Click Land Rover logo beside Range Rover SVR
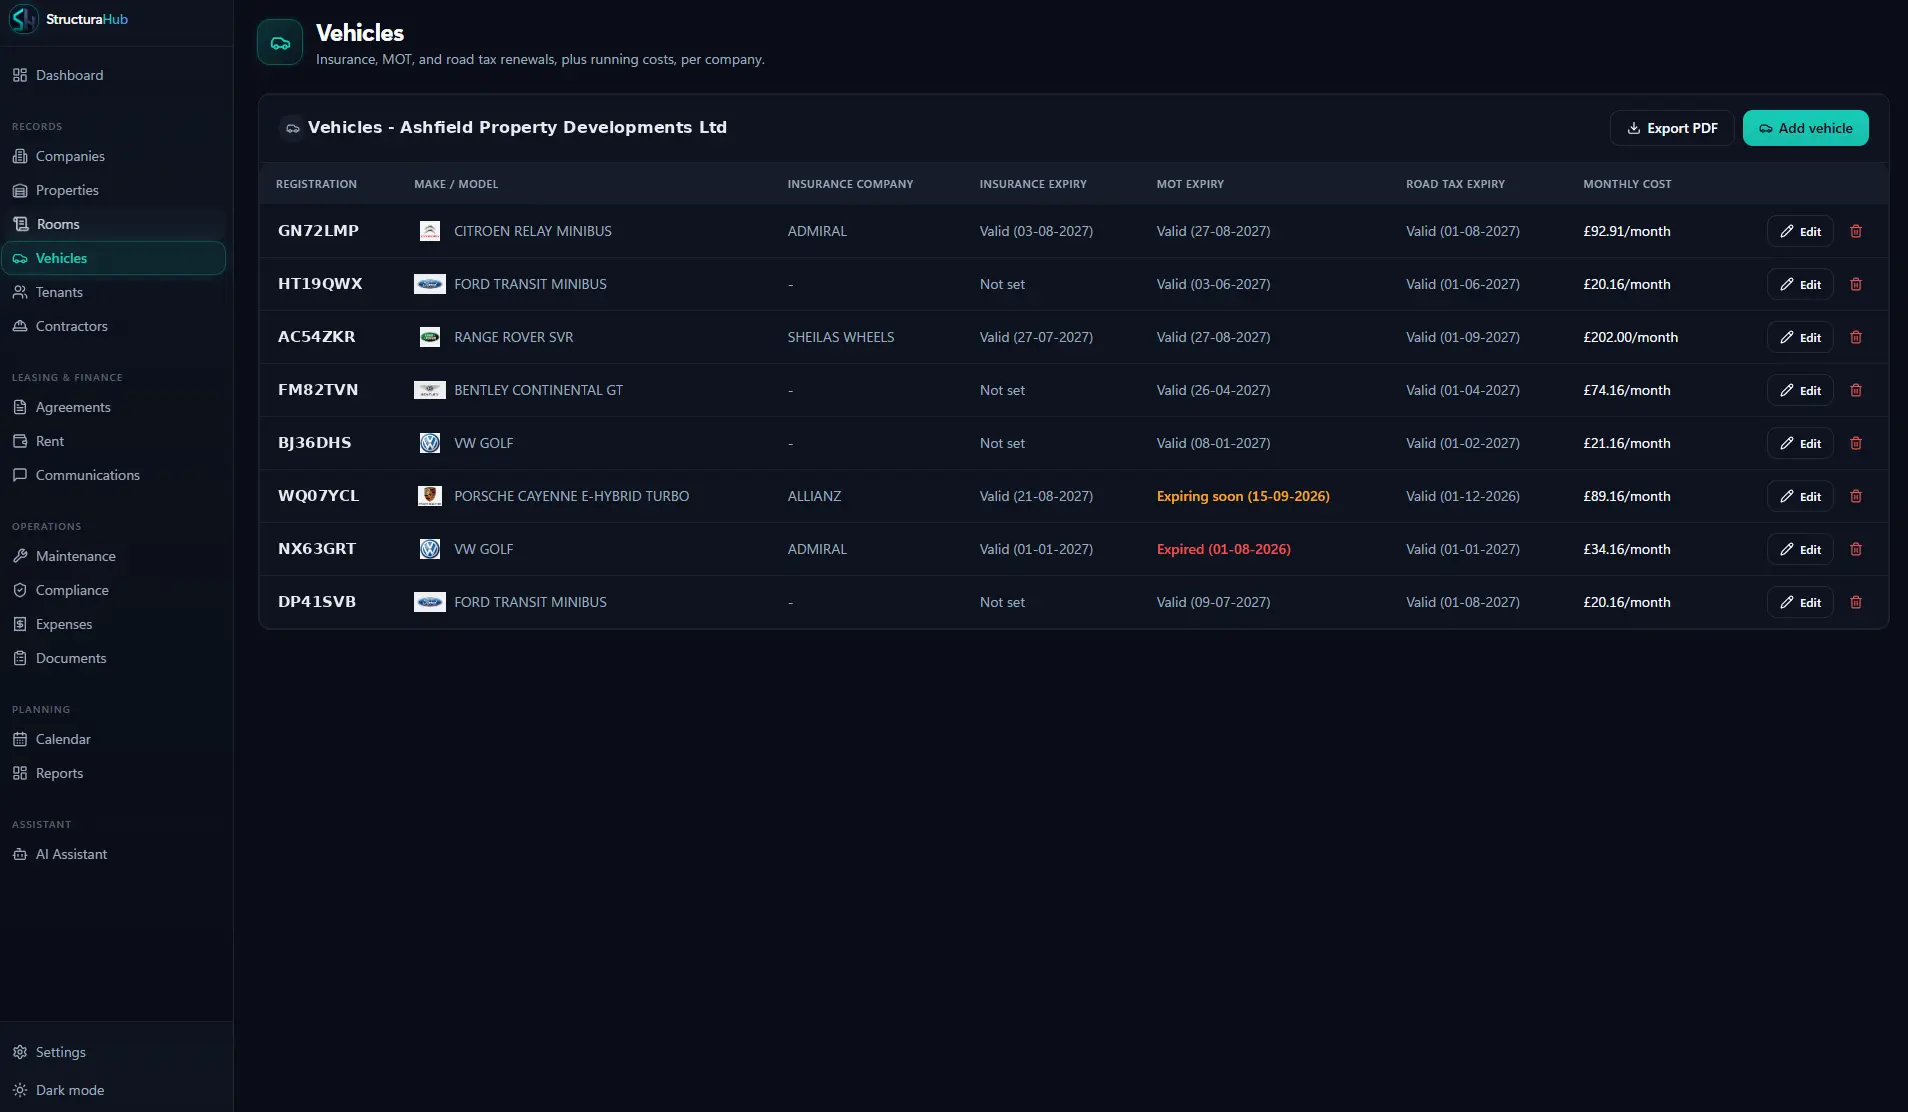1908x1112 pixels. point(429,337)
